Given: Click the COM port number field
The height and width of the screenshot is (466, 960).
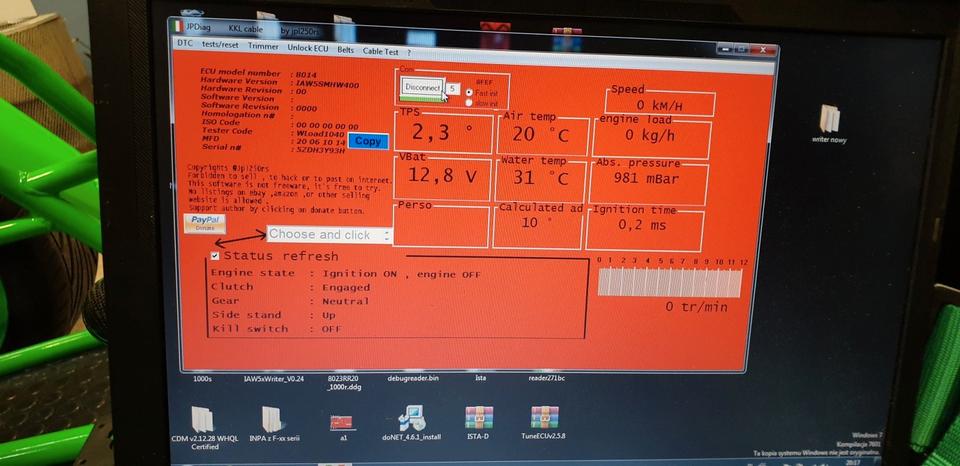Looking at the screenshot, I should (452, 89).
